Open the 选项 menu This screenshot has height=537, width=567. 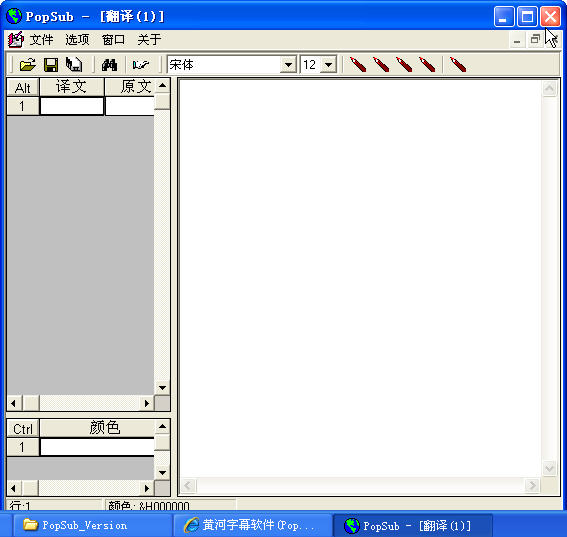click(x=77, y=39)
